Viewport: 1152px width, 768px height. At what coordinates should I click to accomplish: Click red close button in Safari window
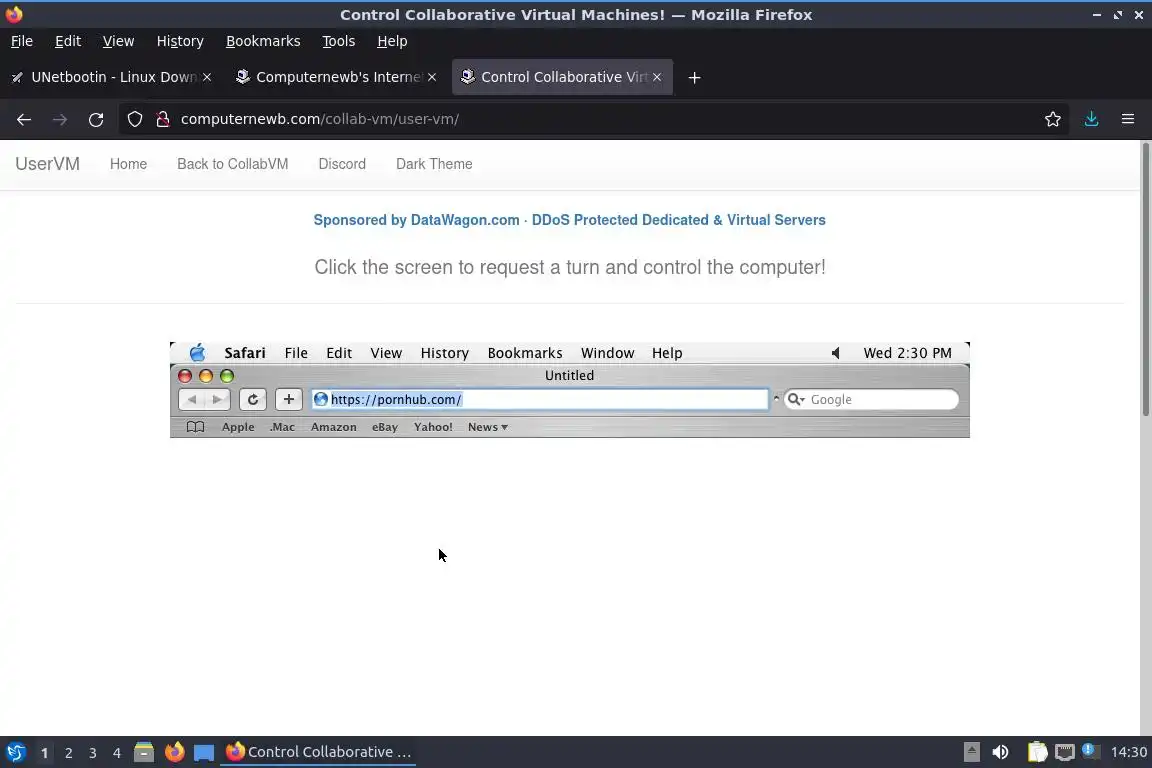pos(185,376)
